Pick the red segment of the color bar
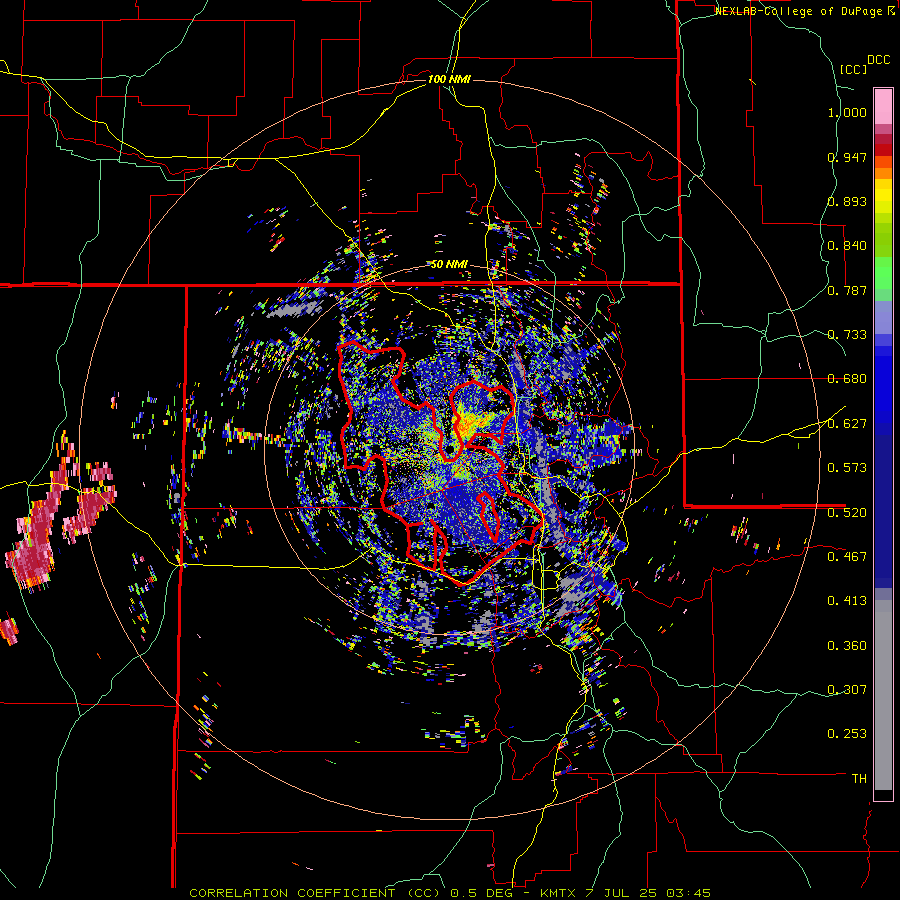The image size is (900, 900). coord(883,150)
